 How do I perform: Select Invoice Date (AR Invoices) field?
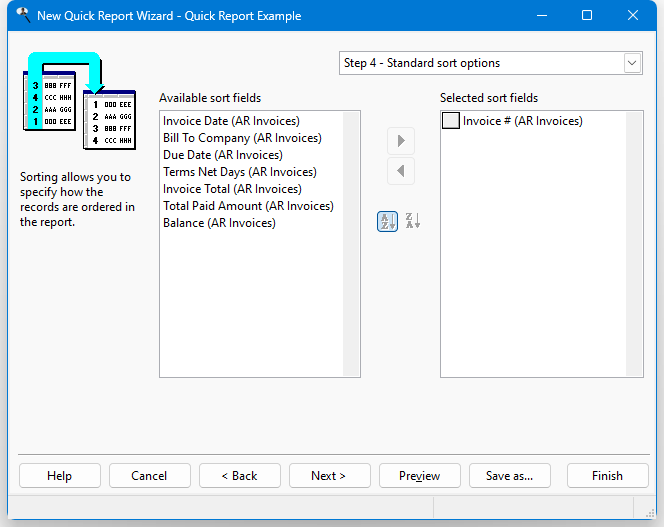[x=231, y=121]
